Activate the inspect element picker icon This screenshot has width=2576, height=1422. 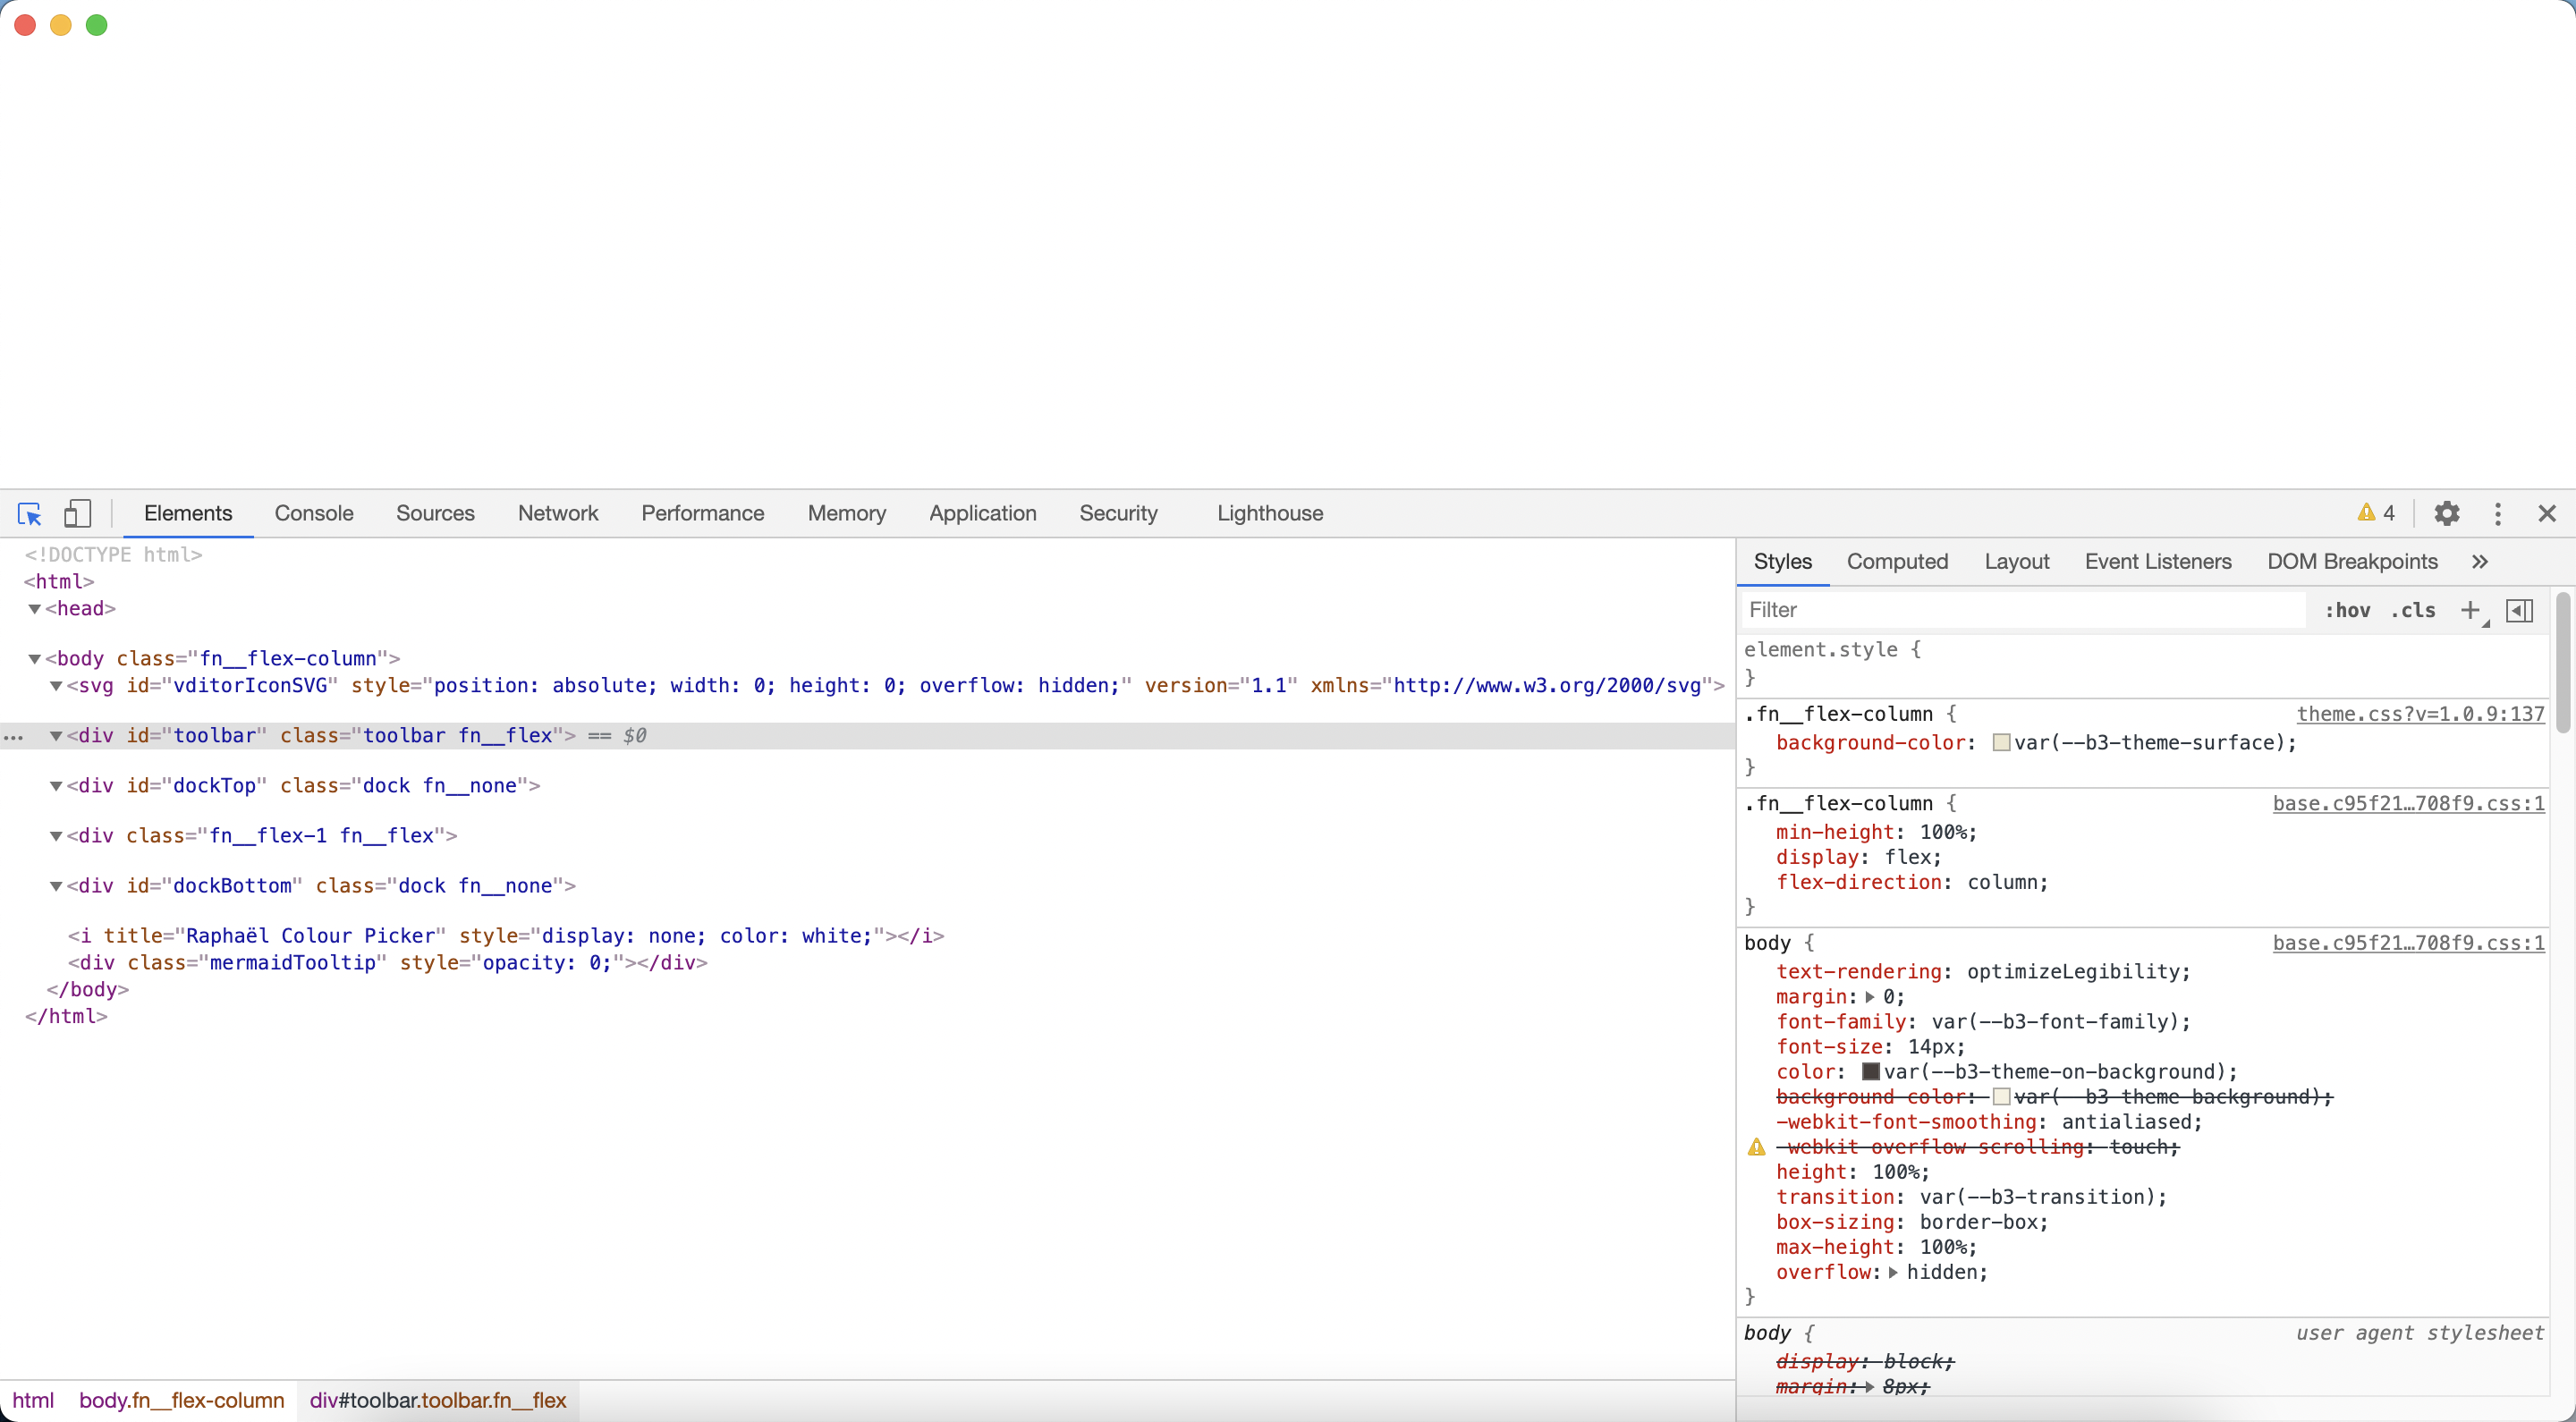29,514
